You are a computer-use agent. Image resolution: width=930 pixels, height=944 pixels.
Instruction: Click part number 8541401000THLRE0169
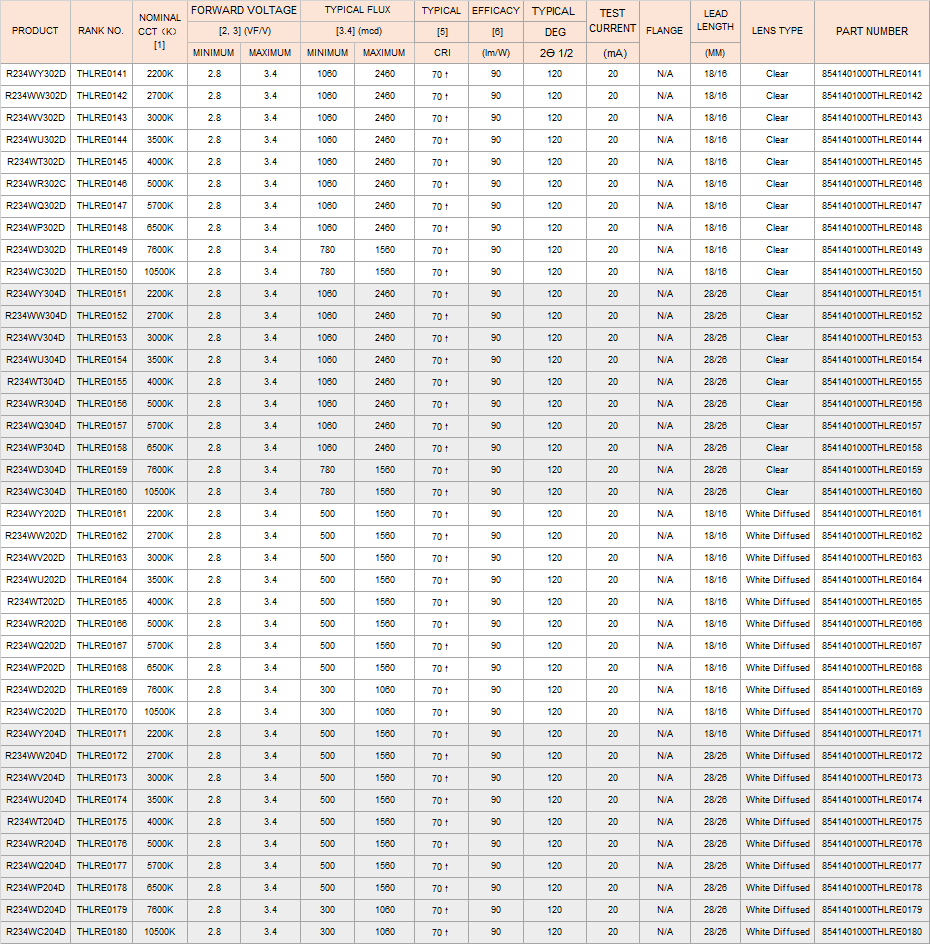coord(872,689)
